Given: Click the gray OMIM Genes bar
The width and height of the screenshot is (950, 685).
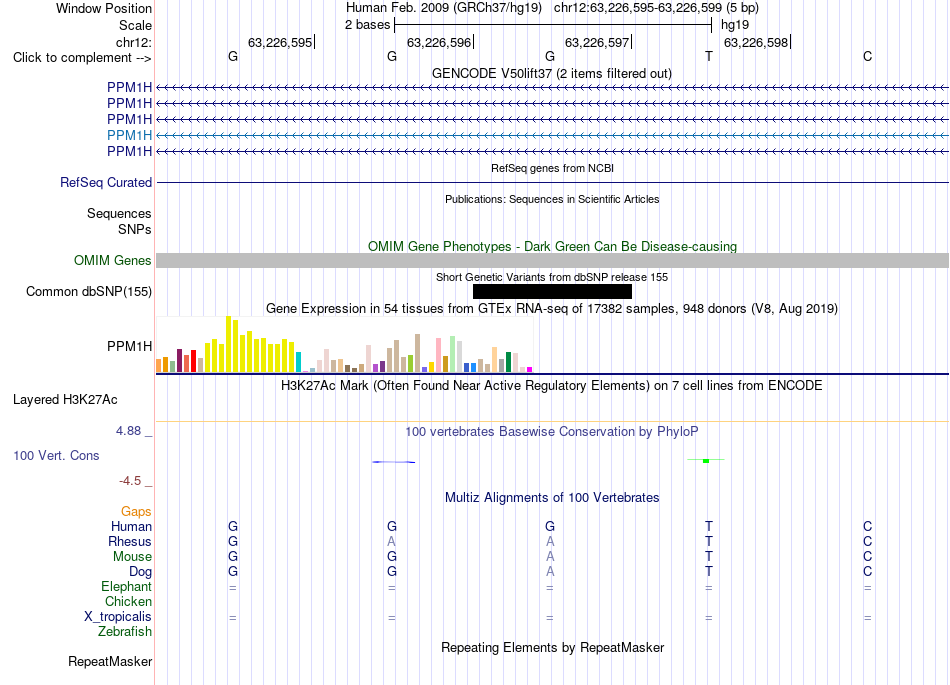Looking at the screenshot, I should tap(552, 260).
